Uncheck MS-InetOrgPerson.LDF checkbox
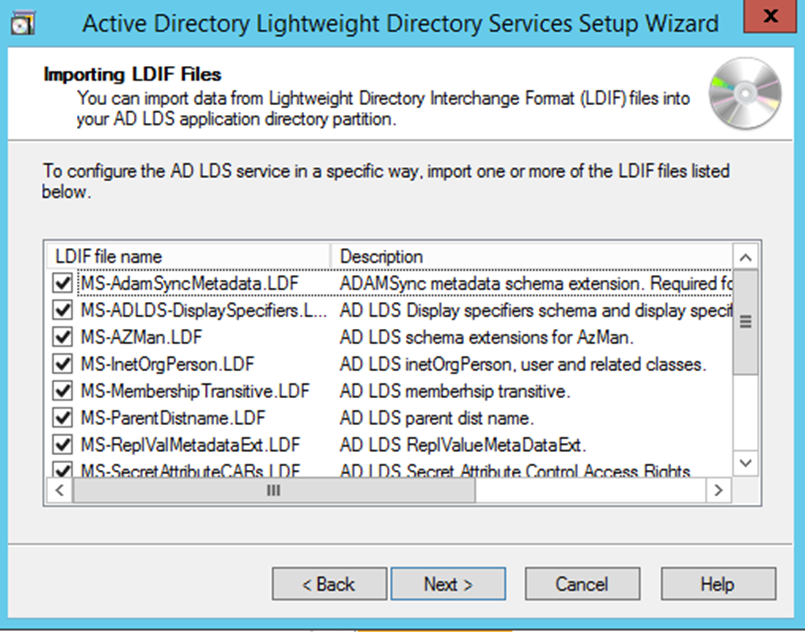The image size is (805, 632). [63, 364]
